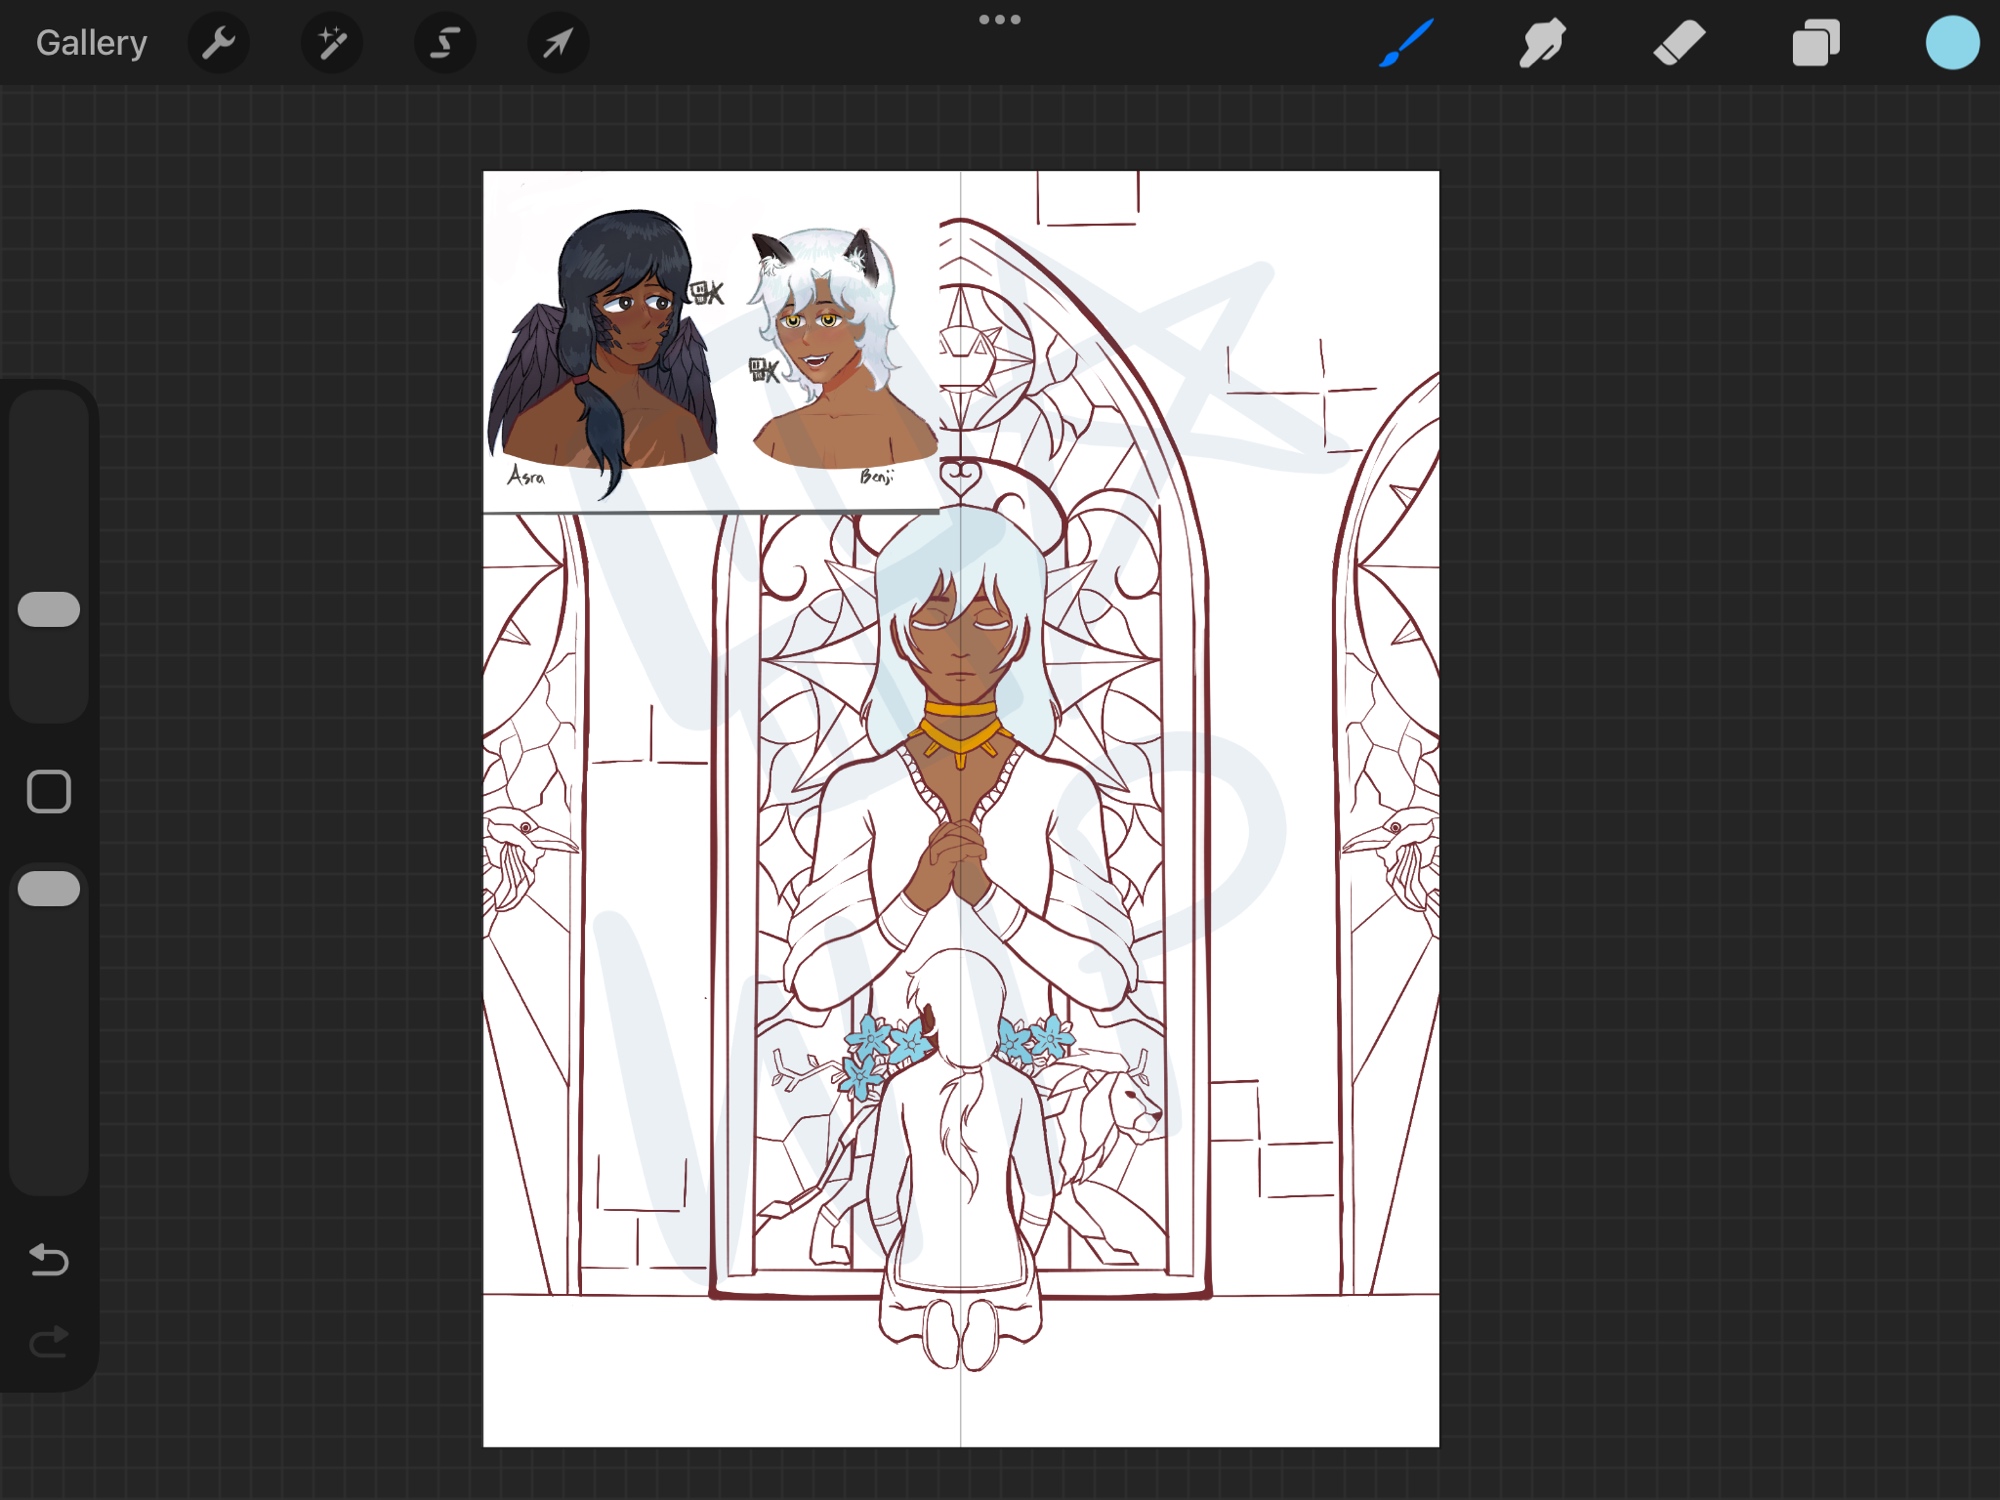Image resolution: width=2000 pixels, height=1500 pixels.
Task: Open the Layers panel
Action: point(1815,43)
